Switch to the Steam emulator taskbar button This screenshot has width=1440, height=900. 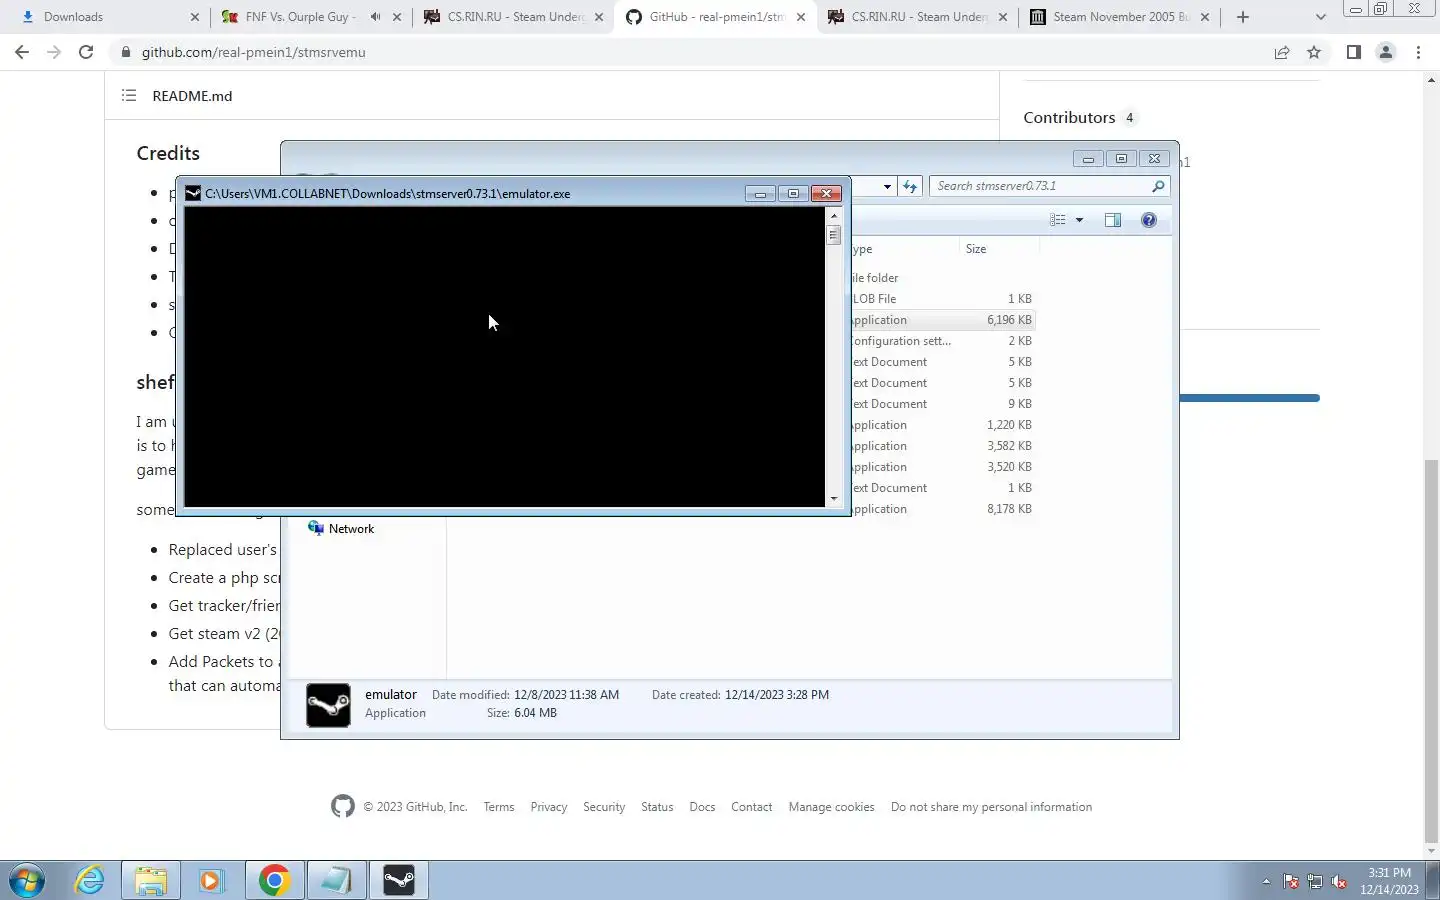(x=399, y=881)
